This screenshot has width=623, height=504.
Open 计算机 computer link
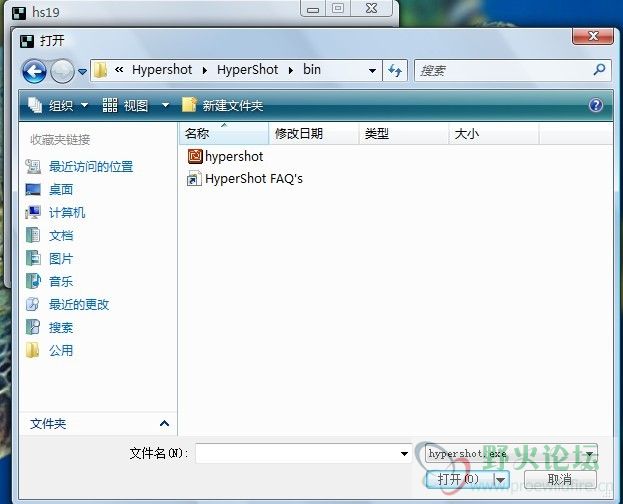[x=67, y=213]
